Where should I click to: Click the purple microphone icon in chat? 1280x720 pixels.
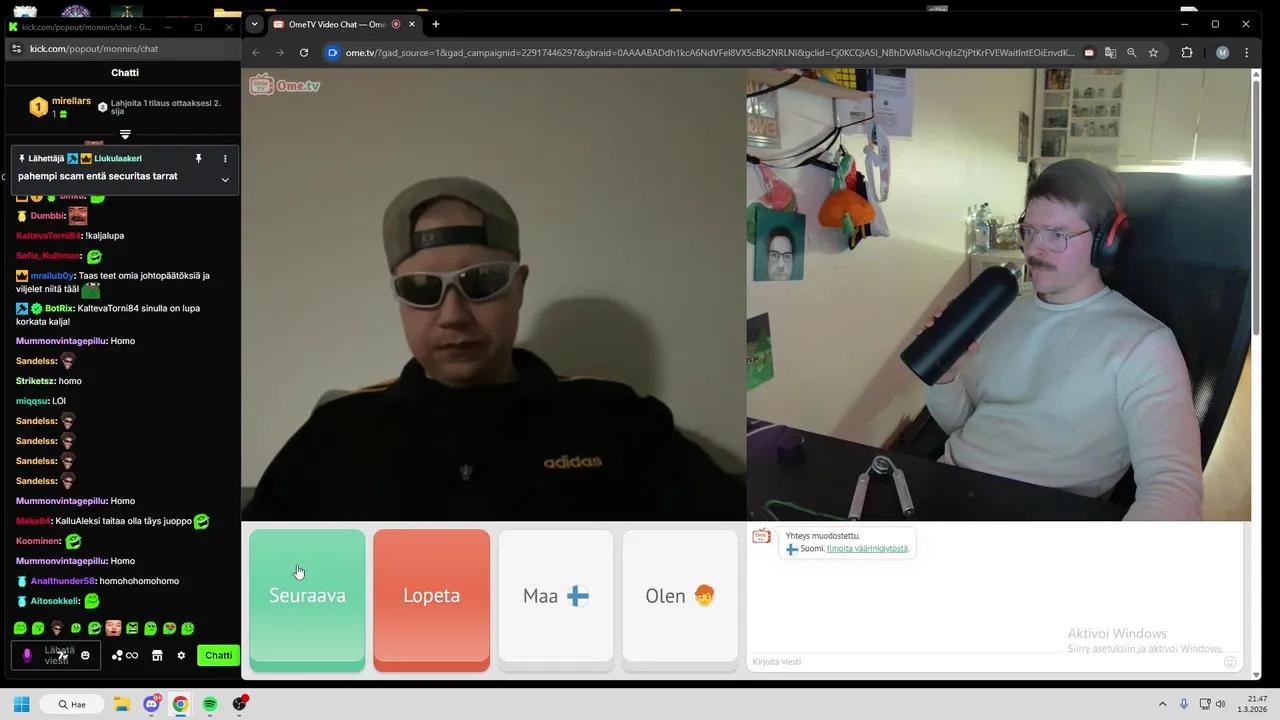point(27,656)
